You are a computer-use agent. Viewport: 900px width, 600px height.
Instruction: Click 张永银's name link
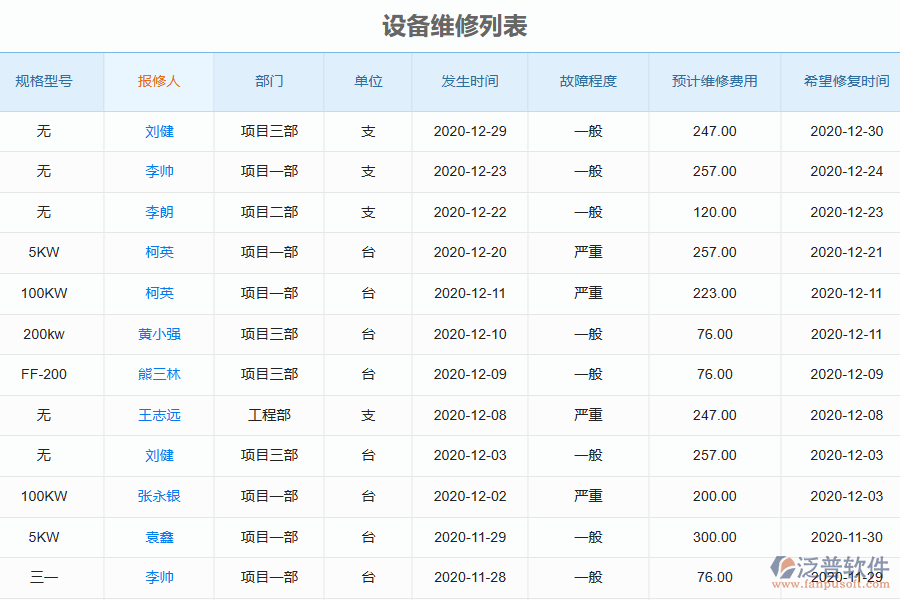click(x=158, y=496)
